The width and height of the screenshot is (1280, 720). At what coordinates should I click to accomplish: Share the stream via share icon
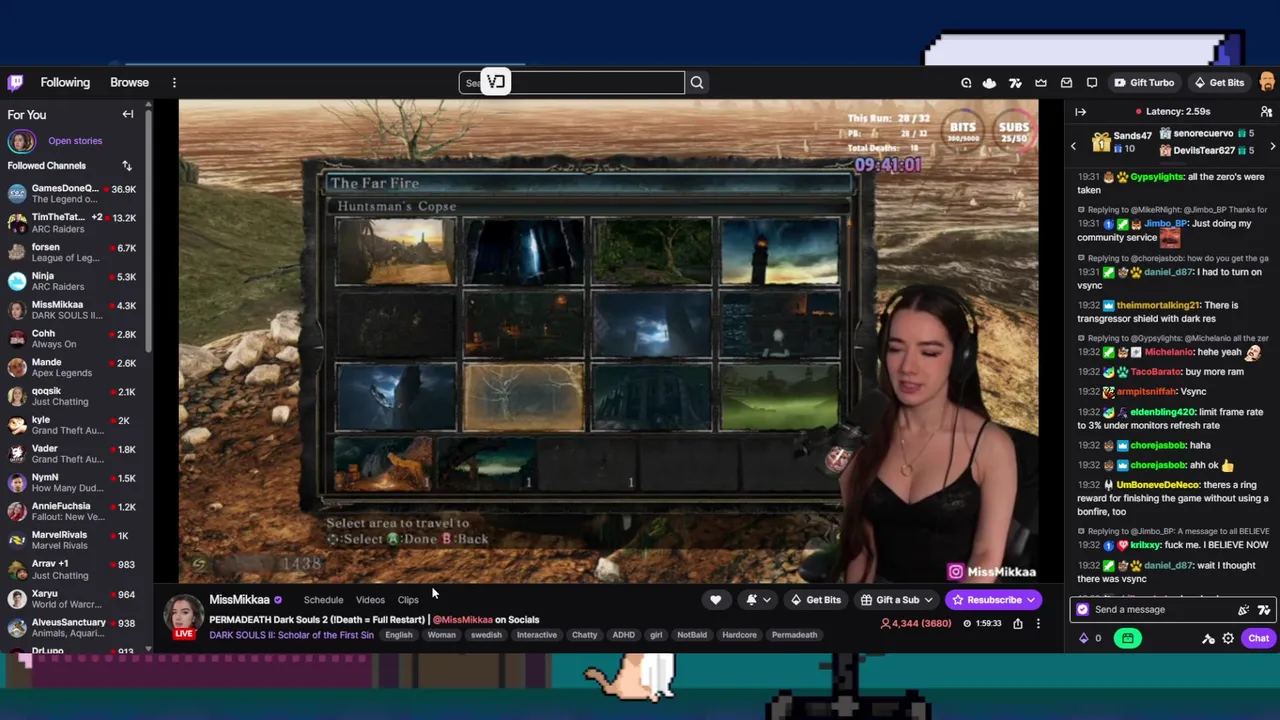pos(1017,624)
